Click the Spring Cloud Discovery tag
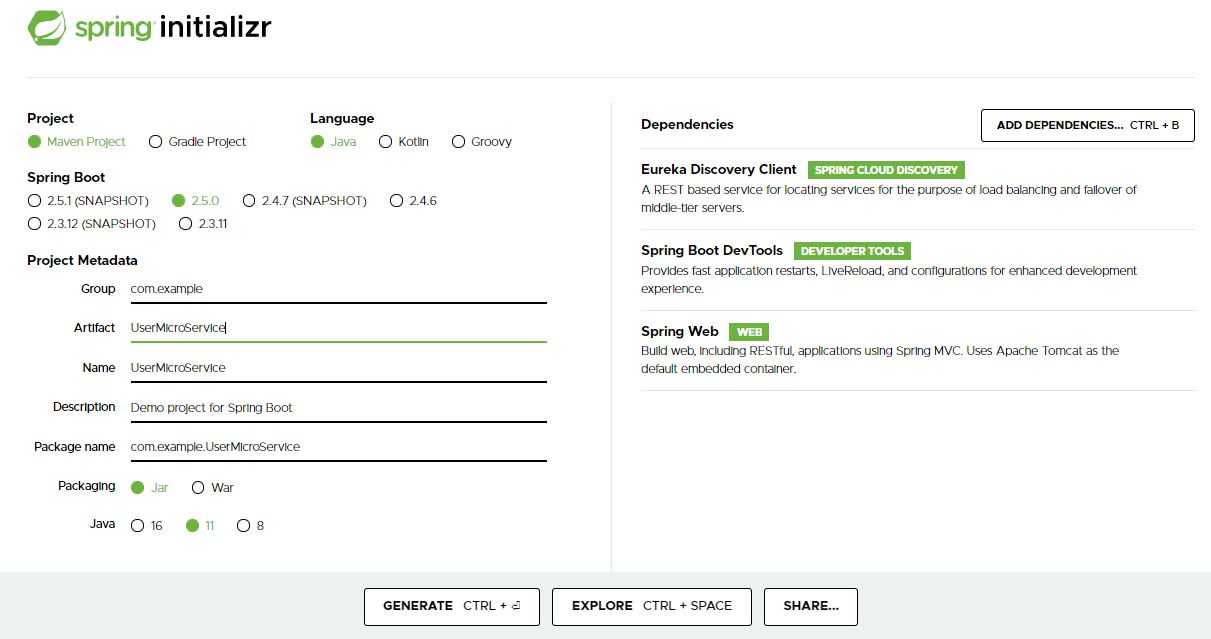 point(886,170)
